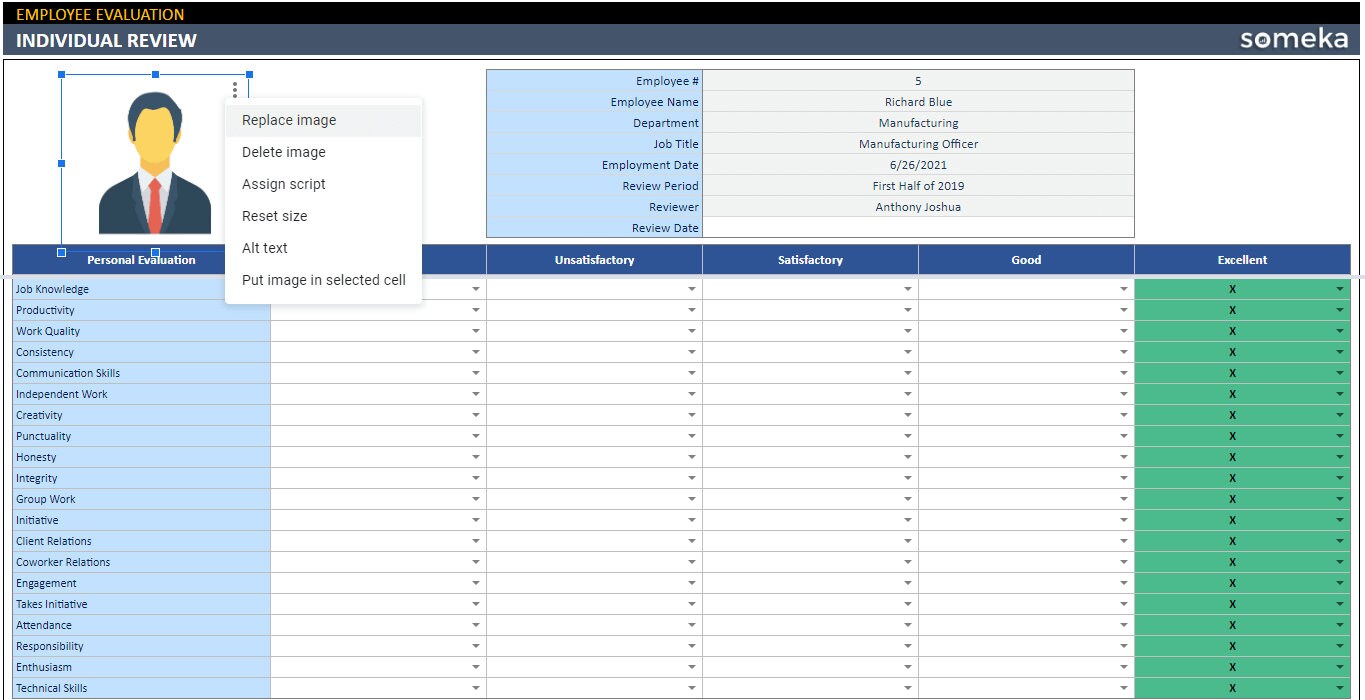This screenshot has height=700, width=1365.
Task: Select Replace image from the context menu
Action: [291, 120]
